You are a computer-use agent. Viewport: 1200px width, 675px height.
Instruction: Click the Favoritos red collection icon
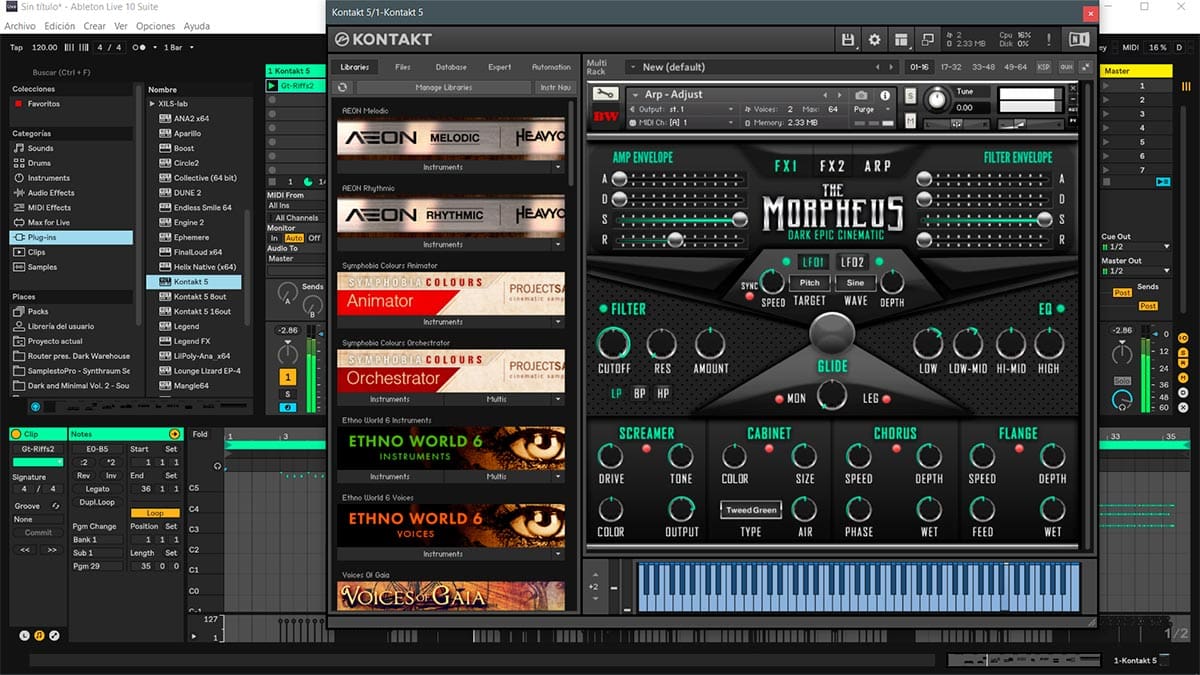pos(18,104)
